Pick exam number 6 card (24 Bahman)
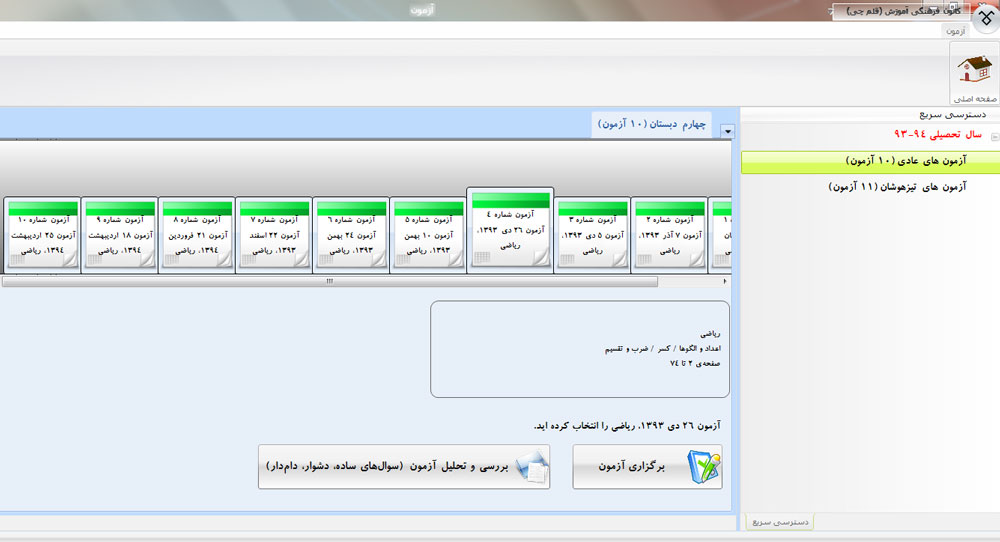 (350, 235)
